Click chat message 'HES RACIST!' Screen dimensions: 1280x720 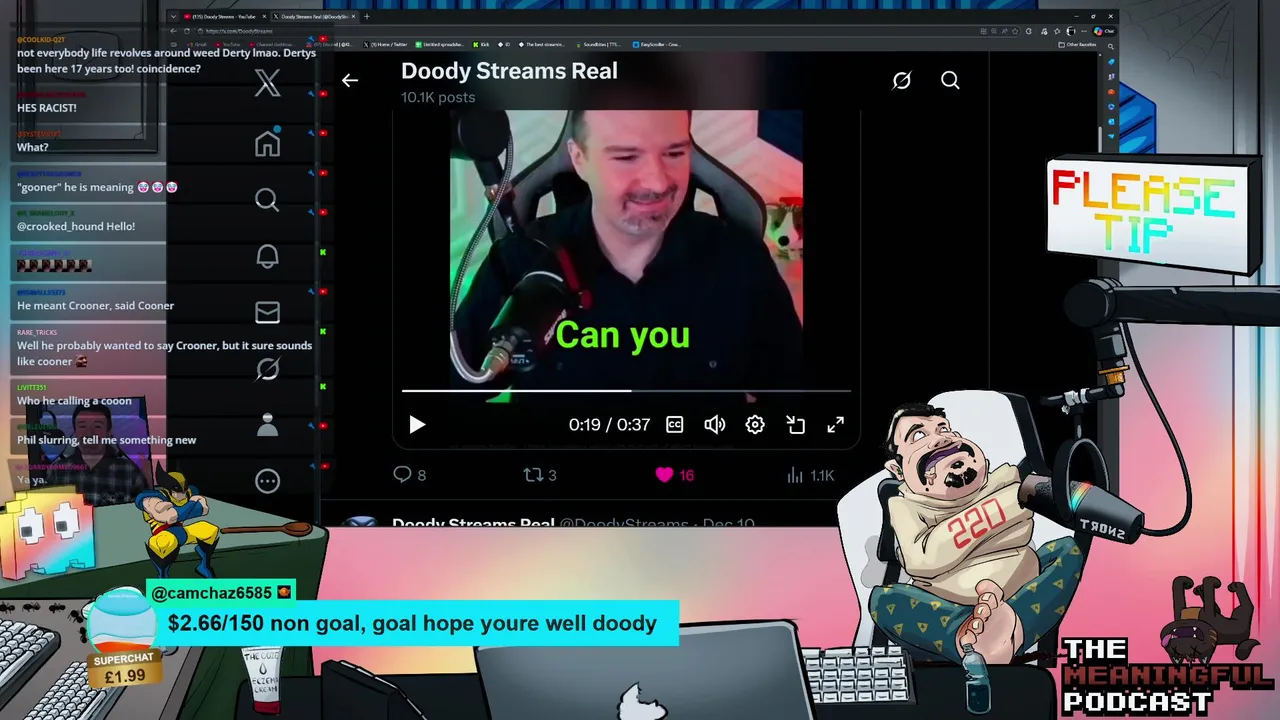pos(47,108)
